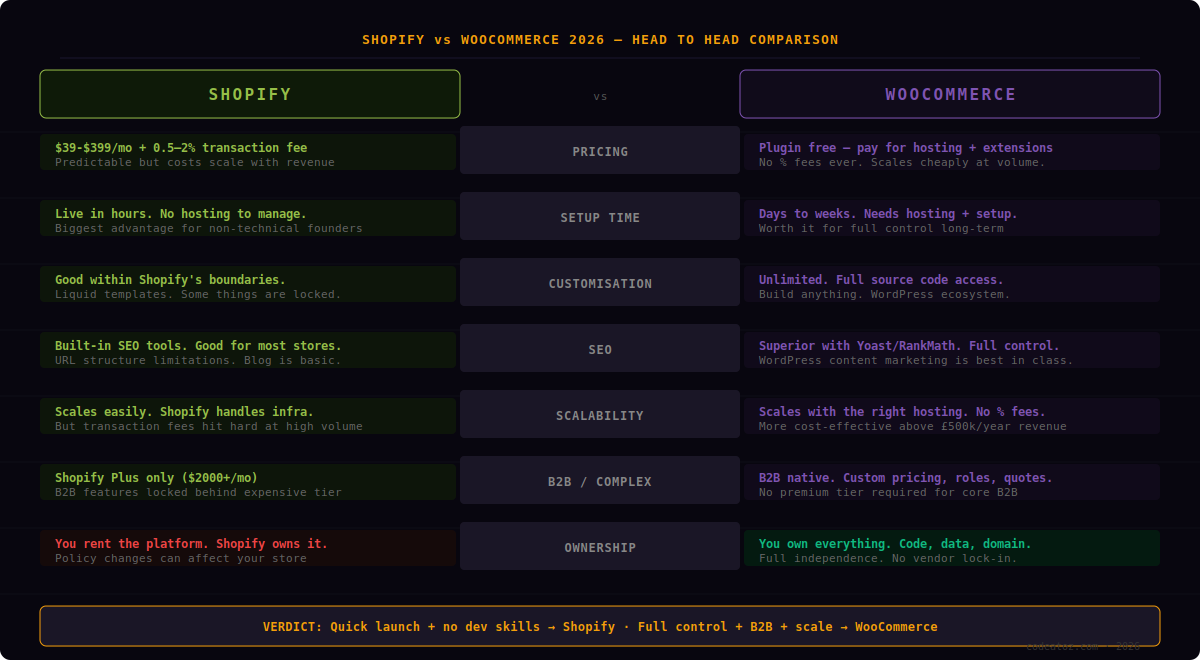Click the VERDICT banner at the bottom
Screen dimensions: 1200x660
click(600, 626)
